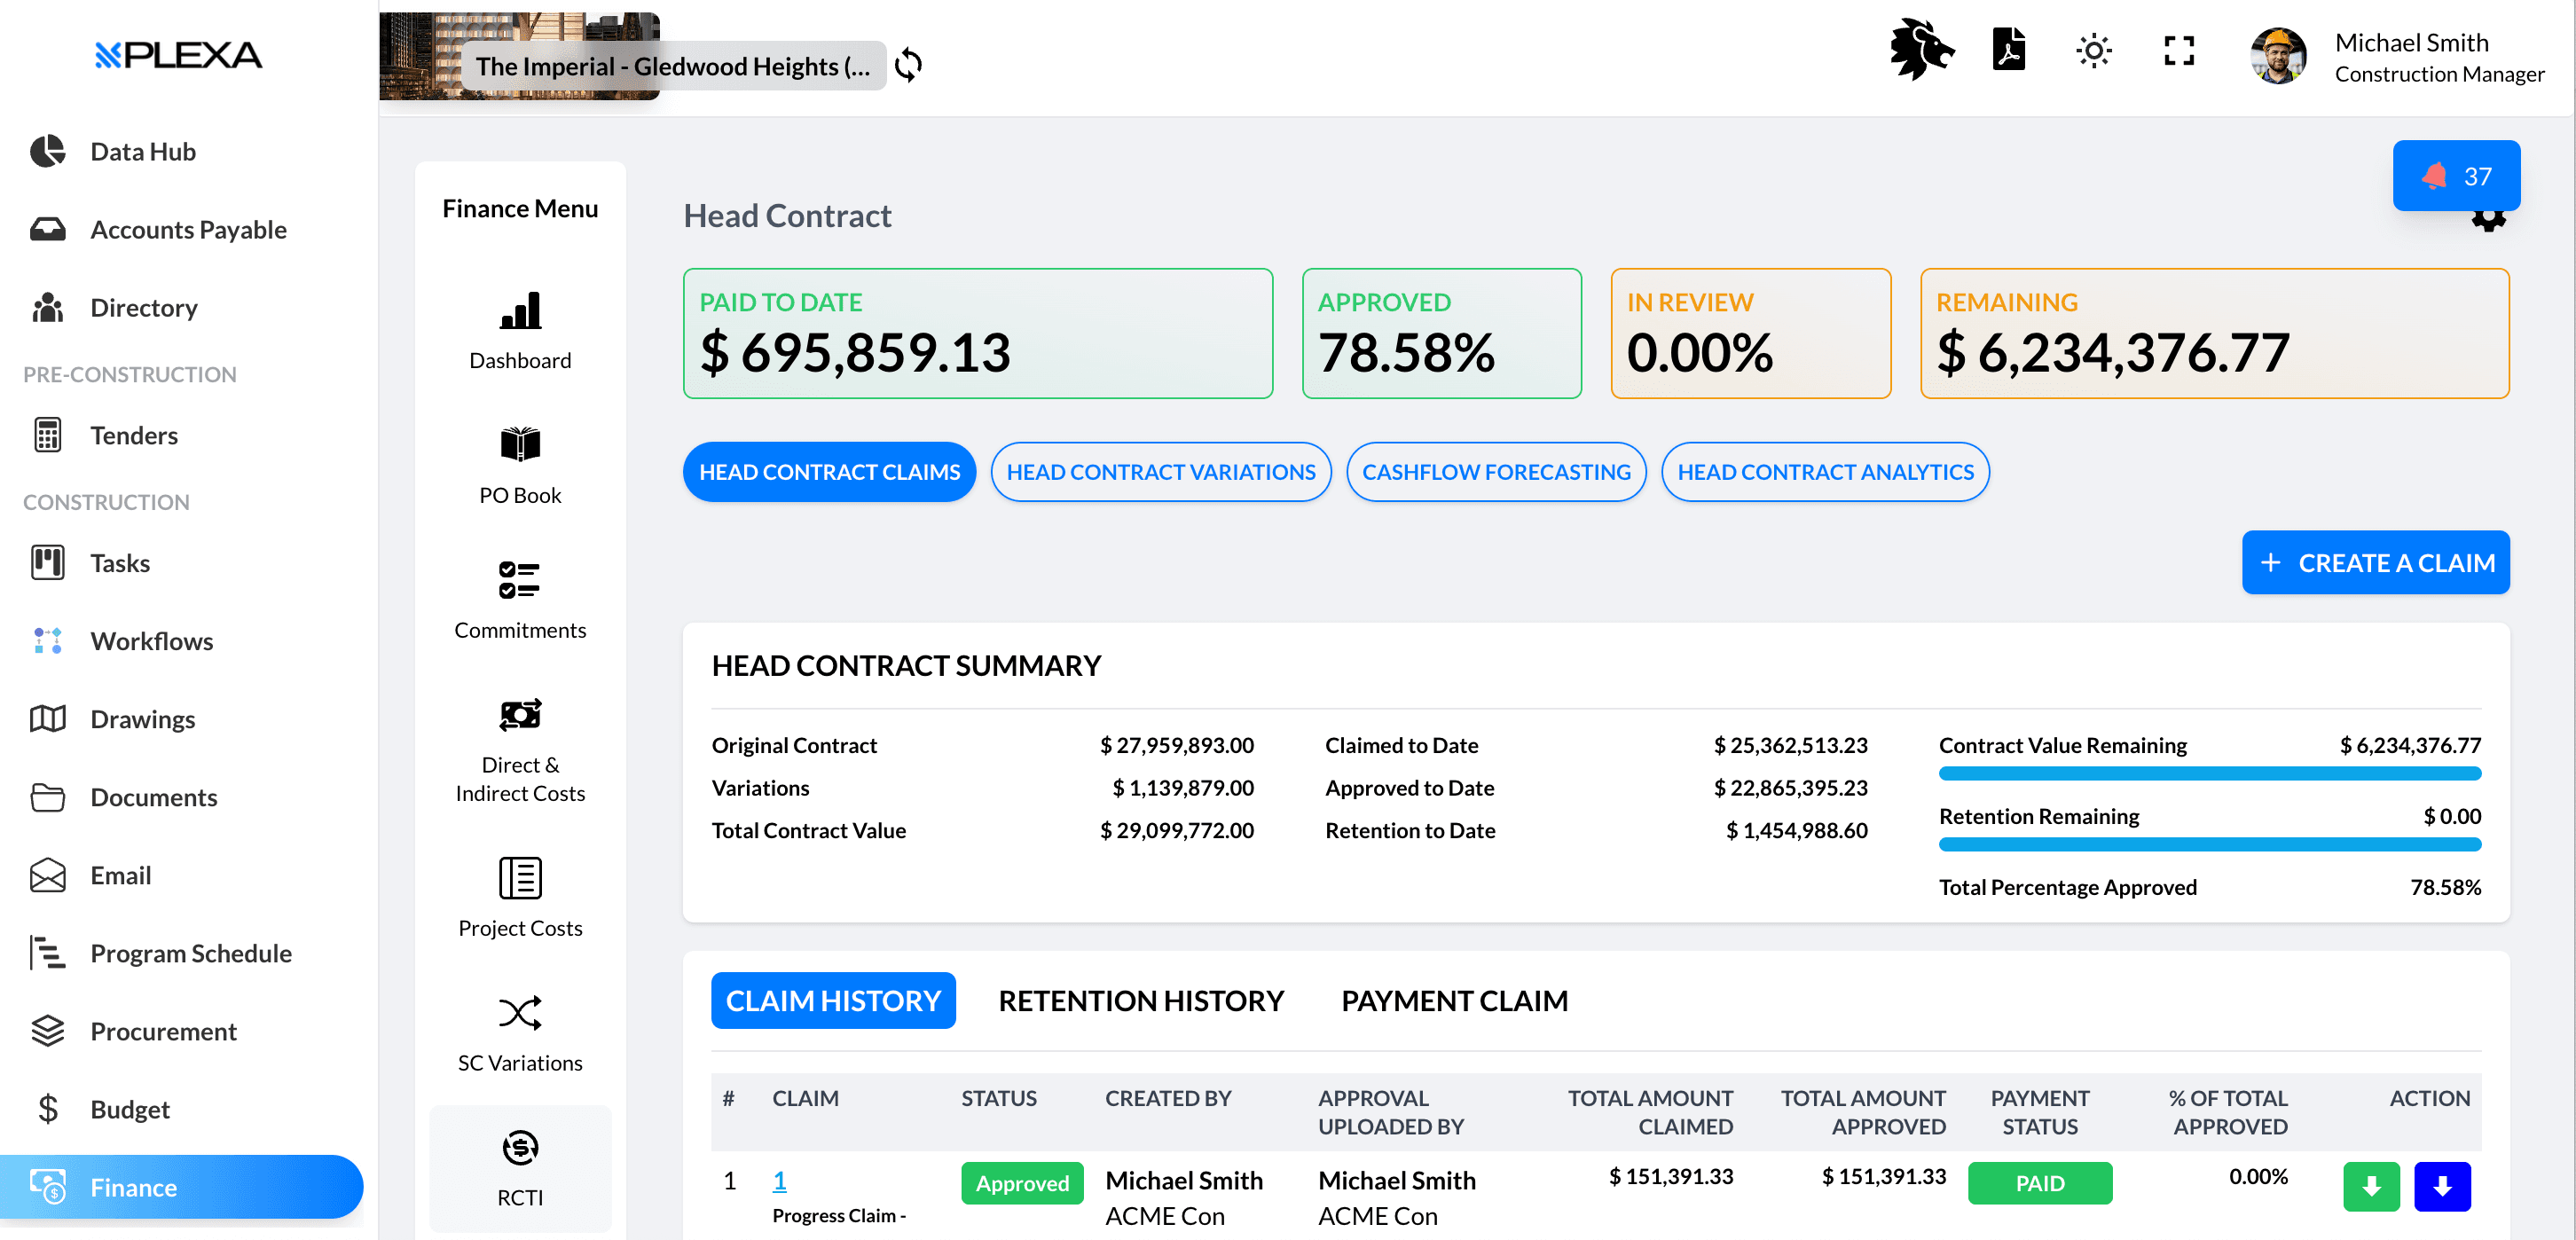
Task: Click green download arrow for claim 1
Action: tap(2371, 1186)
